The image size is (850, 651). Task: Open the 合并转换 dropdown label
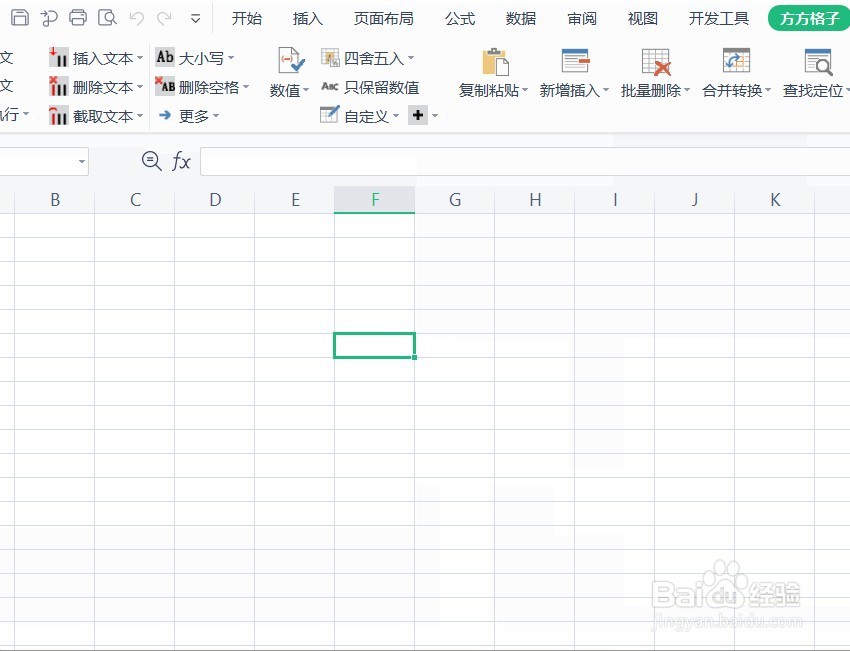(736, 91)
